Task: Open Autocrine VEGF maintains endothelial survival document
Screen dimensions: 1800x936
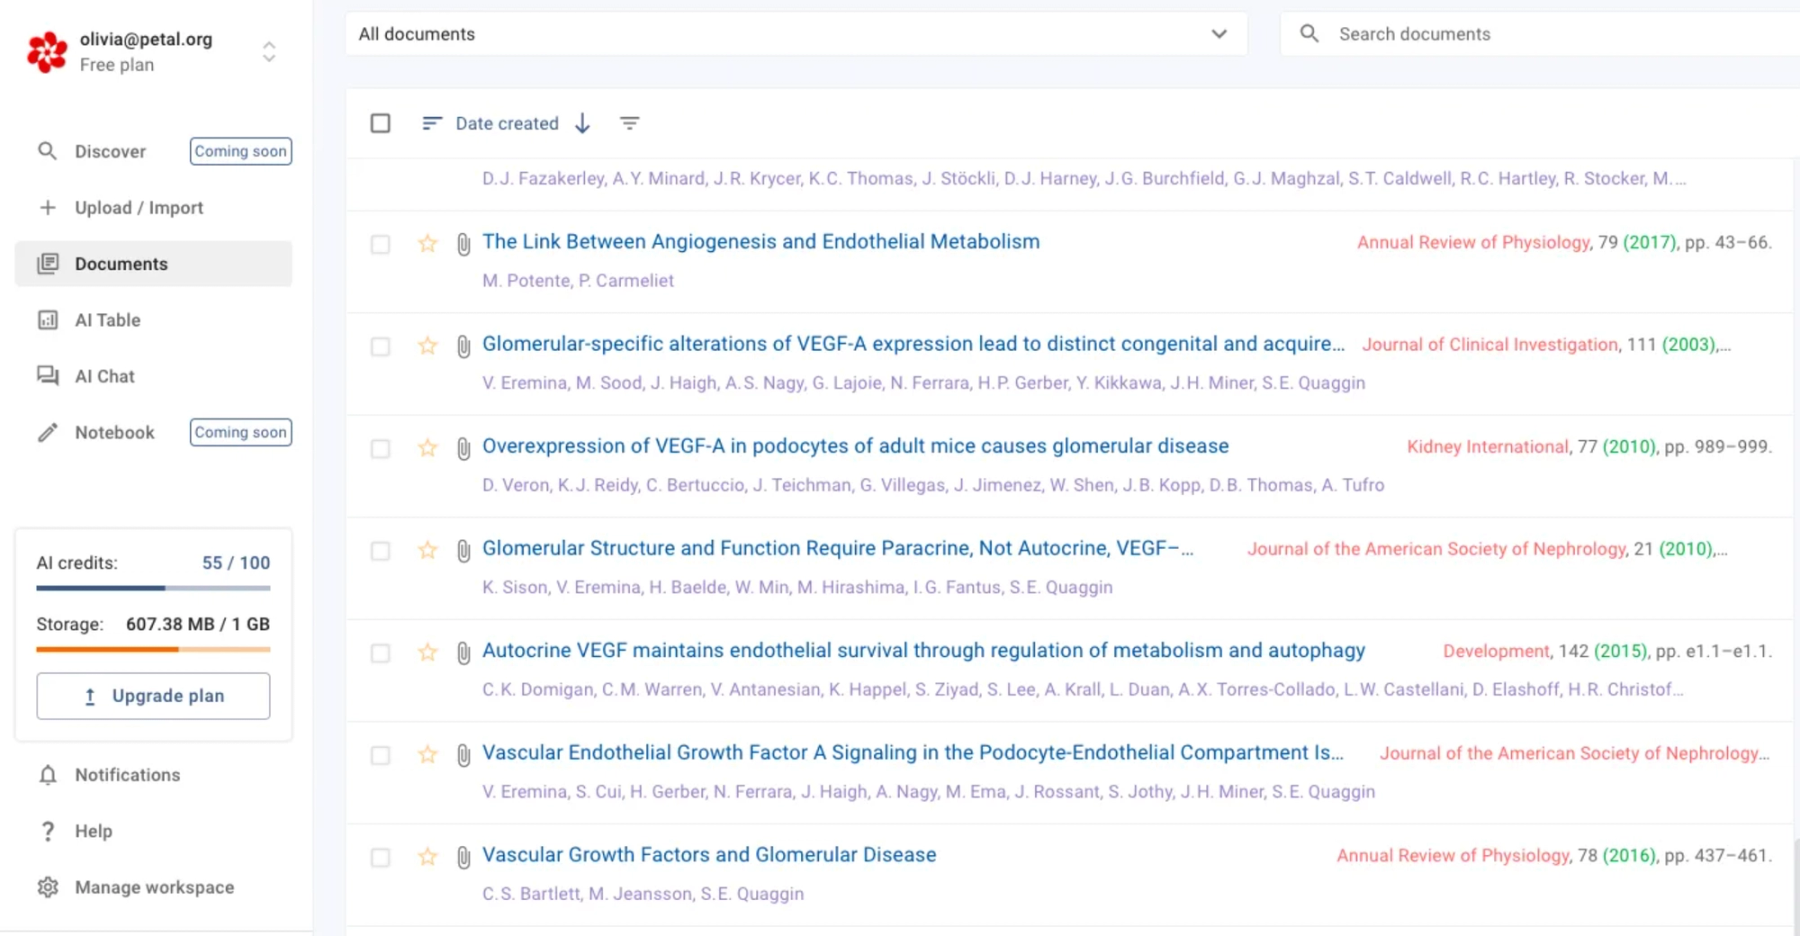Action: 923,650
